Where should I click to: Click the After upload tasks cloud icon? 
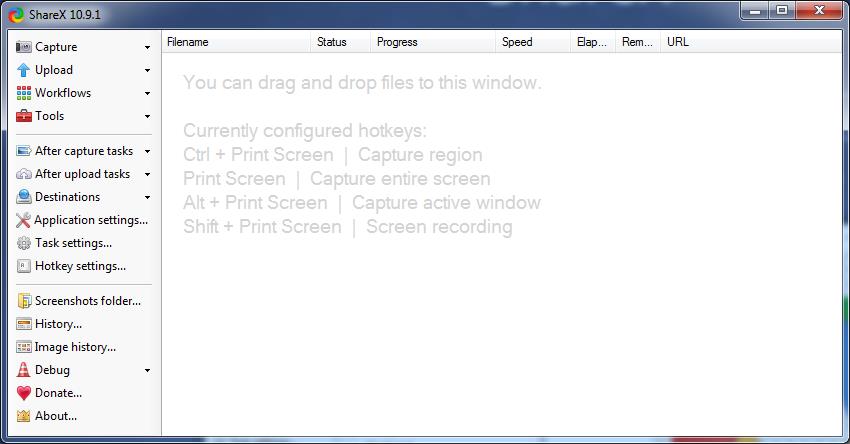click(23, 174)
